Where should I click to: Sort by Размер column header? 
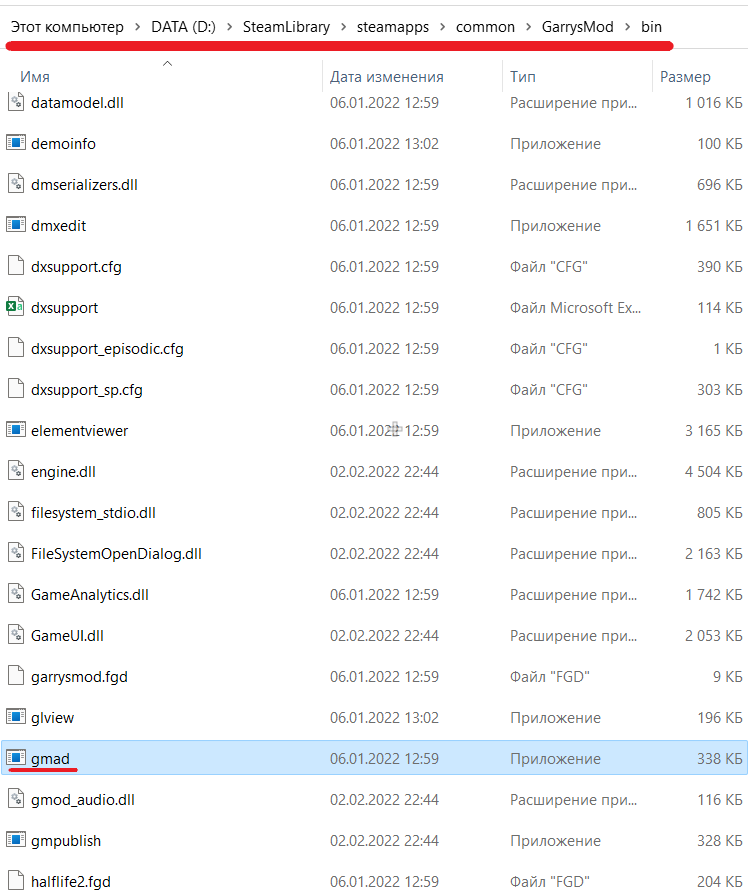[685, 77]
